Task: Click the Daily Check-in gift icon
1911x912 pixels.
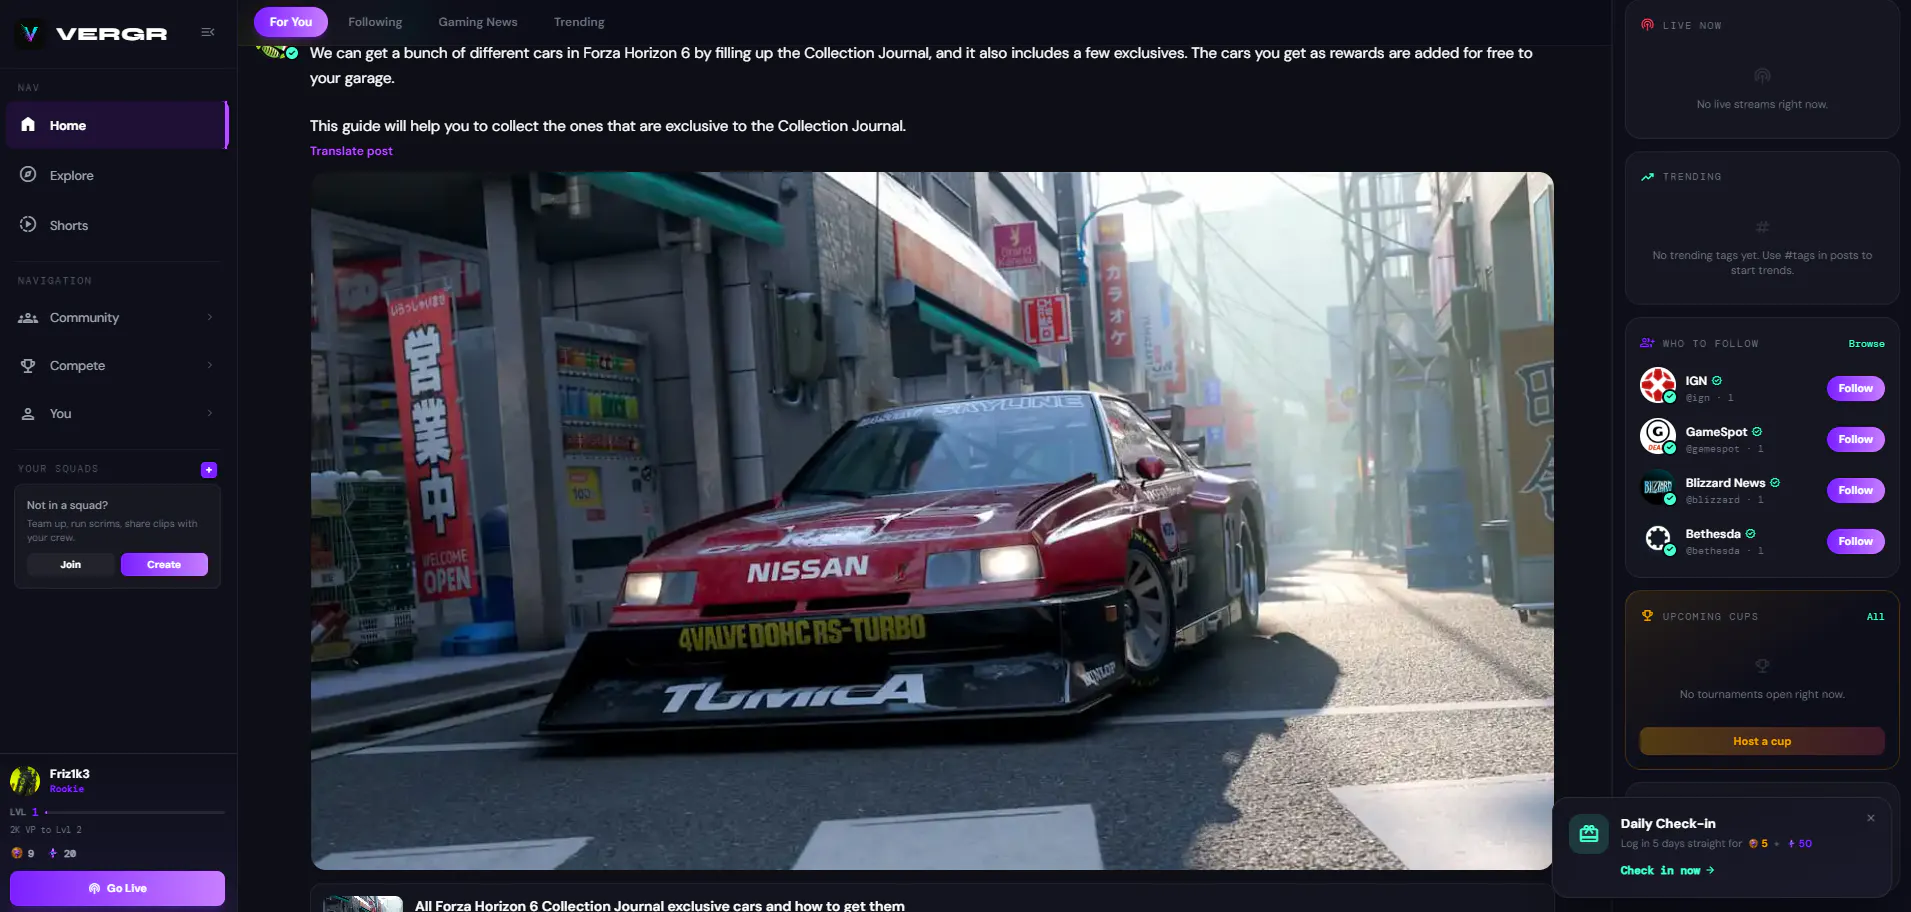Action: point(1589,834)
